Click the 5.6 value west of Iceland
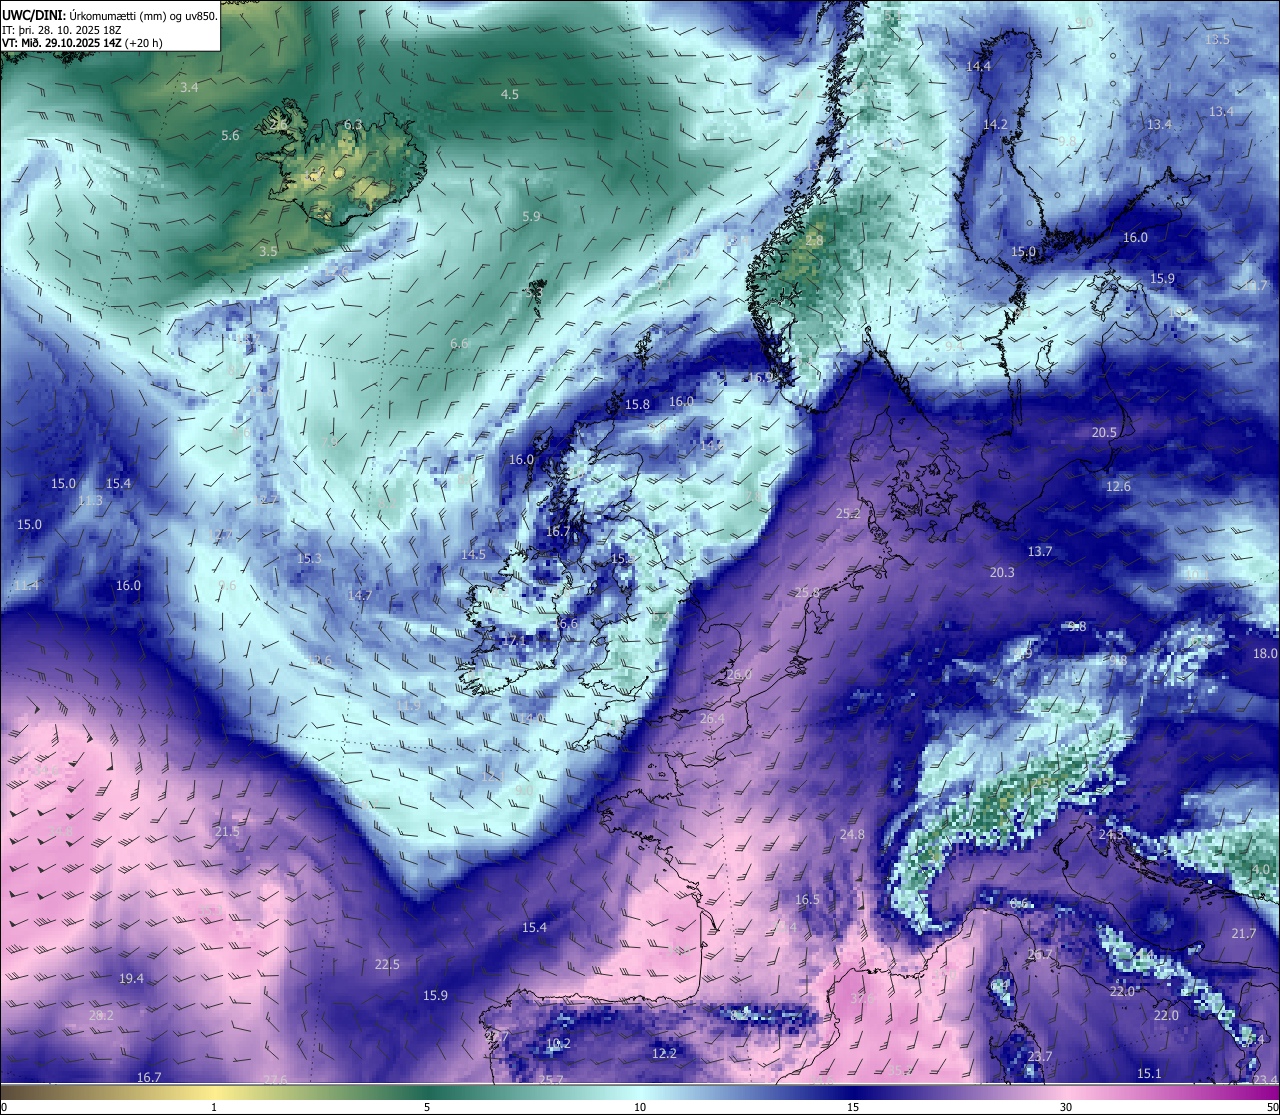Screen dimensions: 1280x1115 (230, 135)
